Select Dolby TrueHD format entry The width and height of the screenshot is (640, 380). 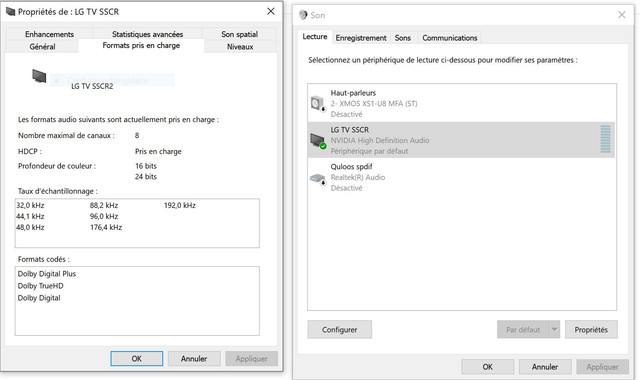(x=40, y=286)
